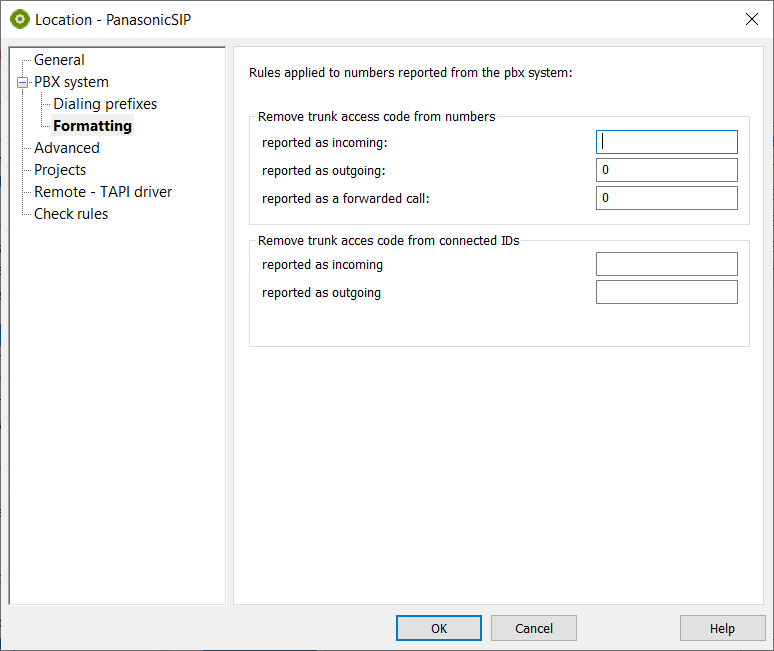Select General in the settings tree
774x651 pixels.
pos(59,60)
